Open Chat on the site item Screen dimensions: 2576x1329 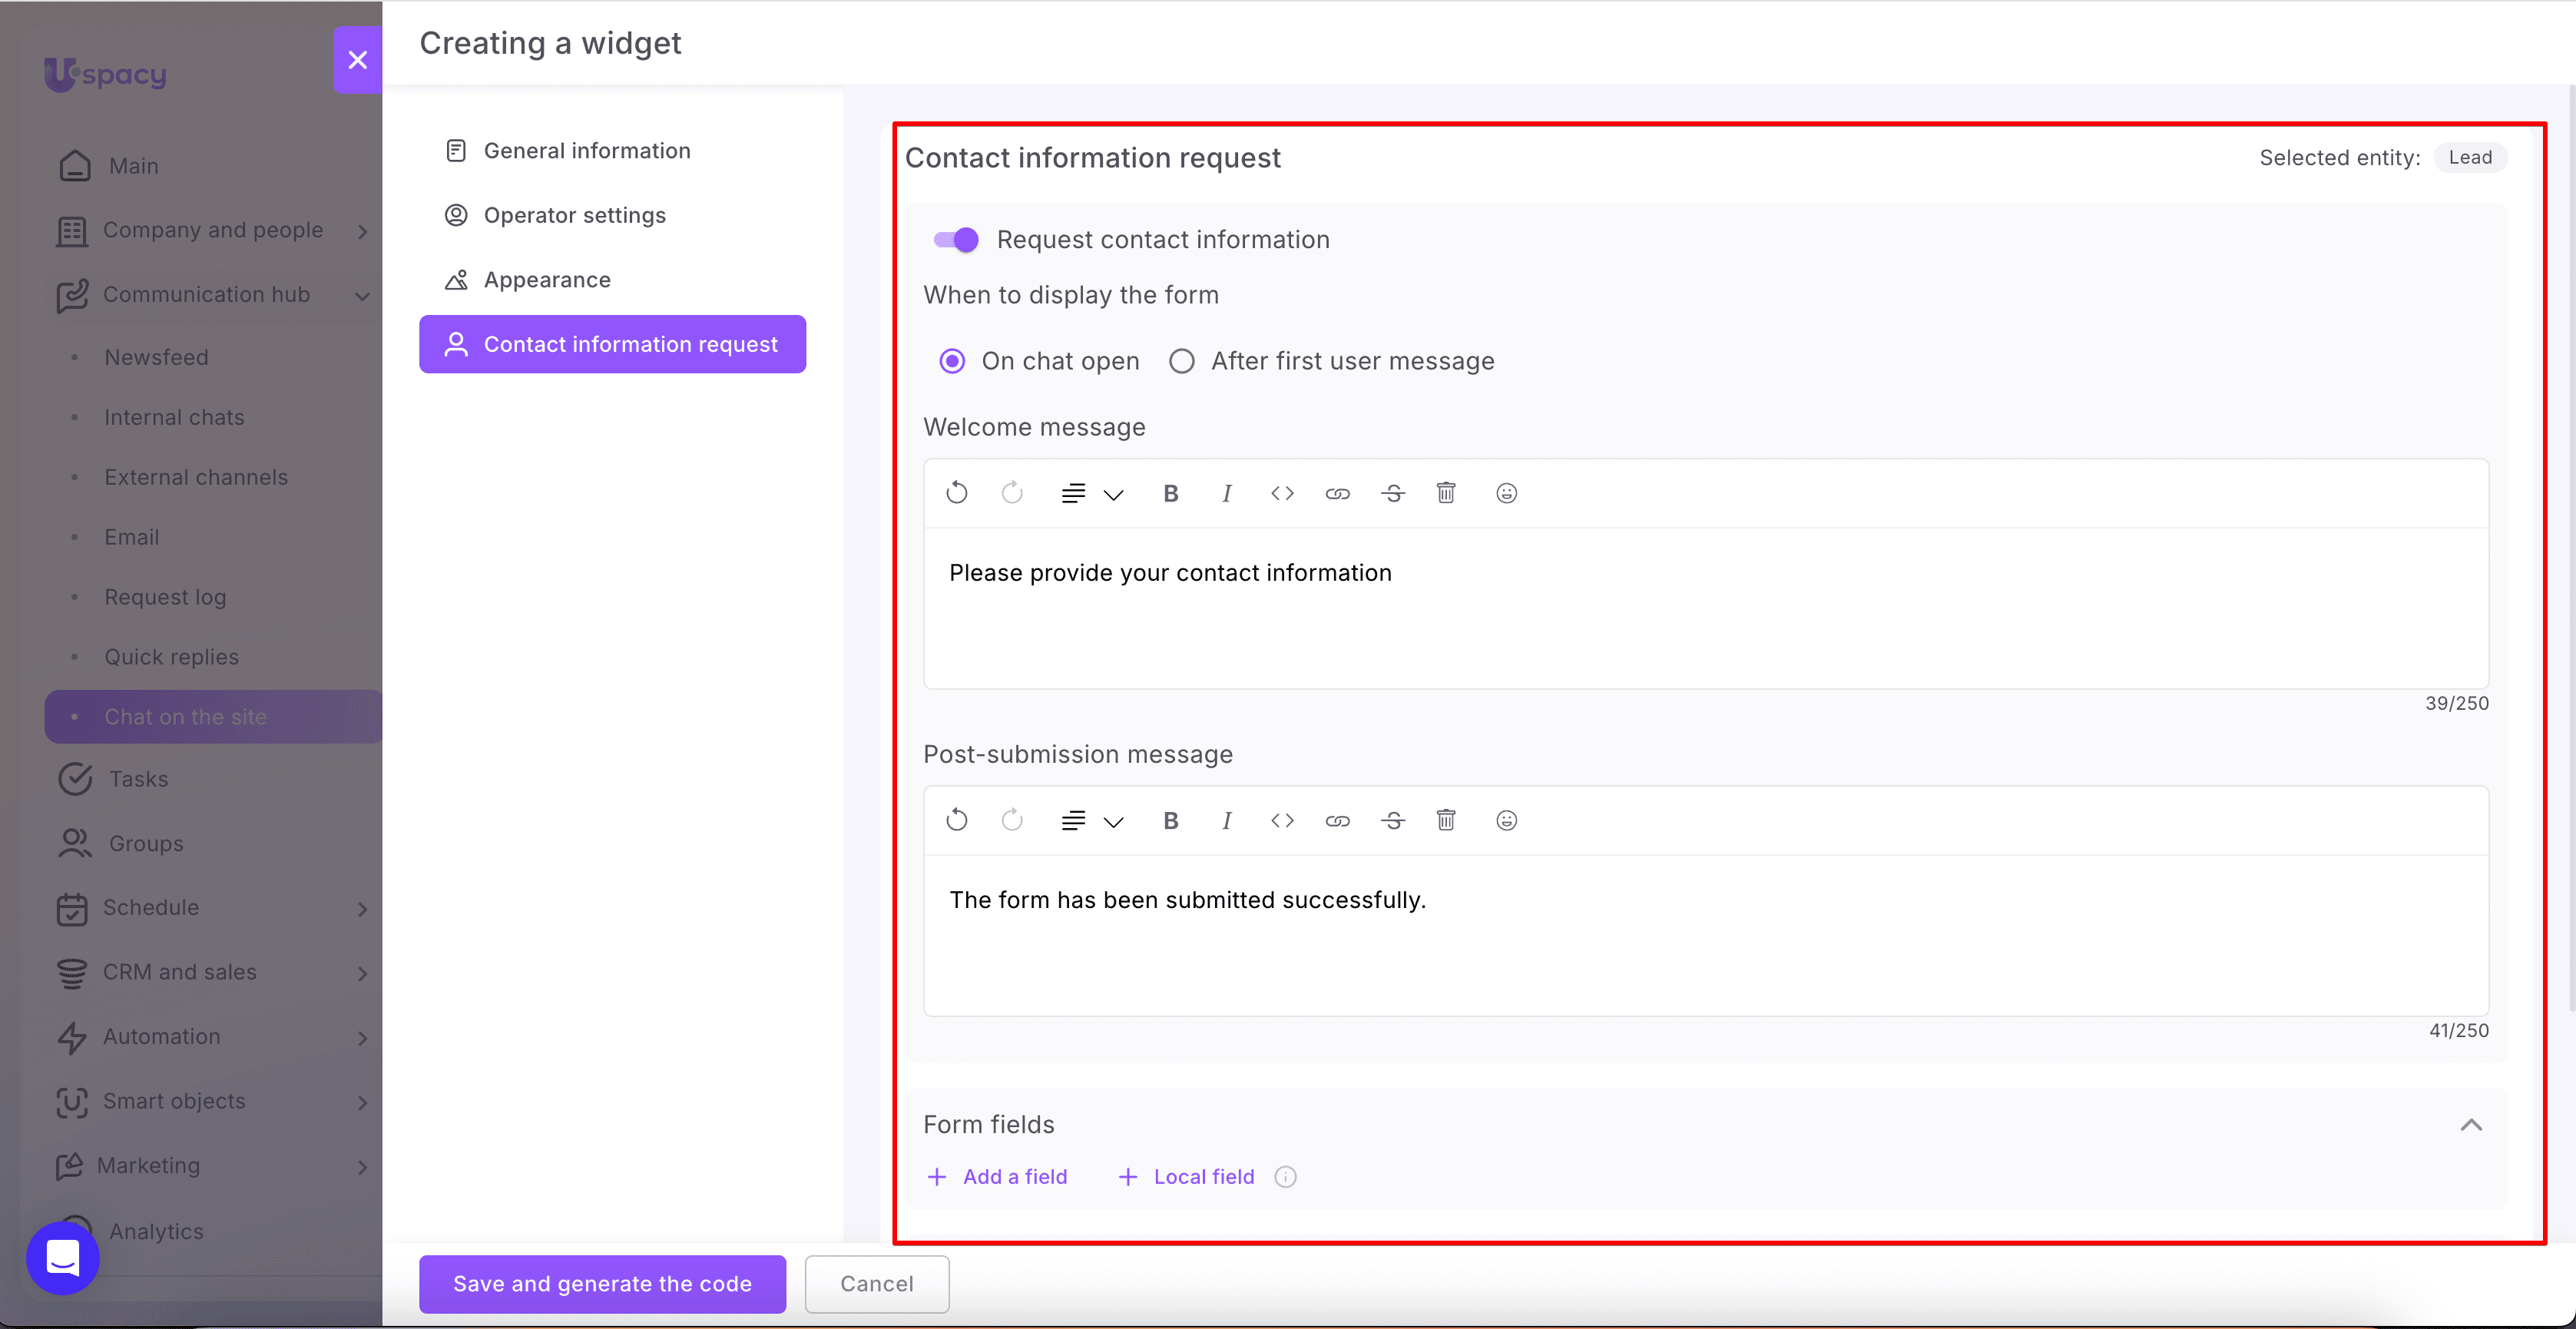[x=213, y=717]
